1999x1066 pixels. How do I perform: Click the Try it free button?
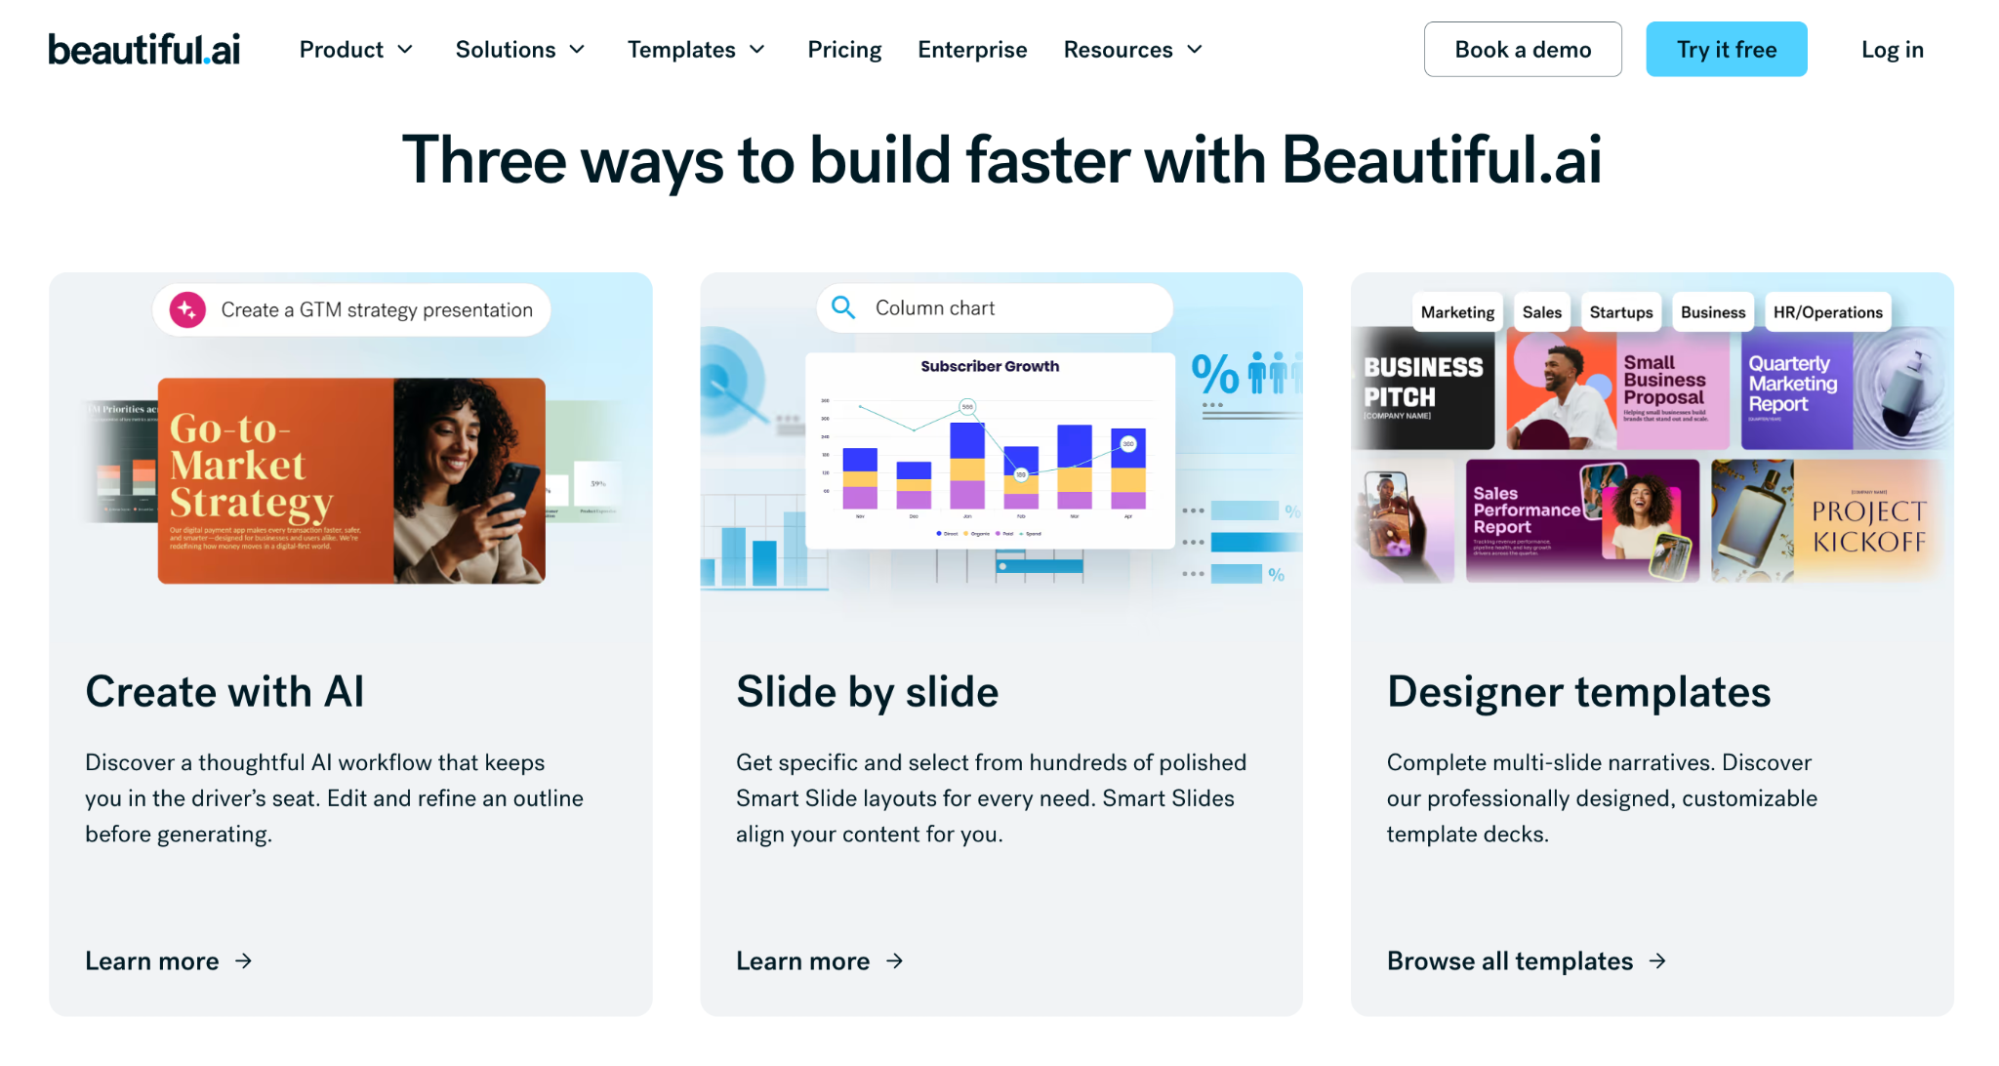click(1726, 49)
